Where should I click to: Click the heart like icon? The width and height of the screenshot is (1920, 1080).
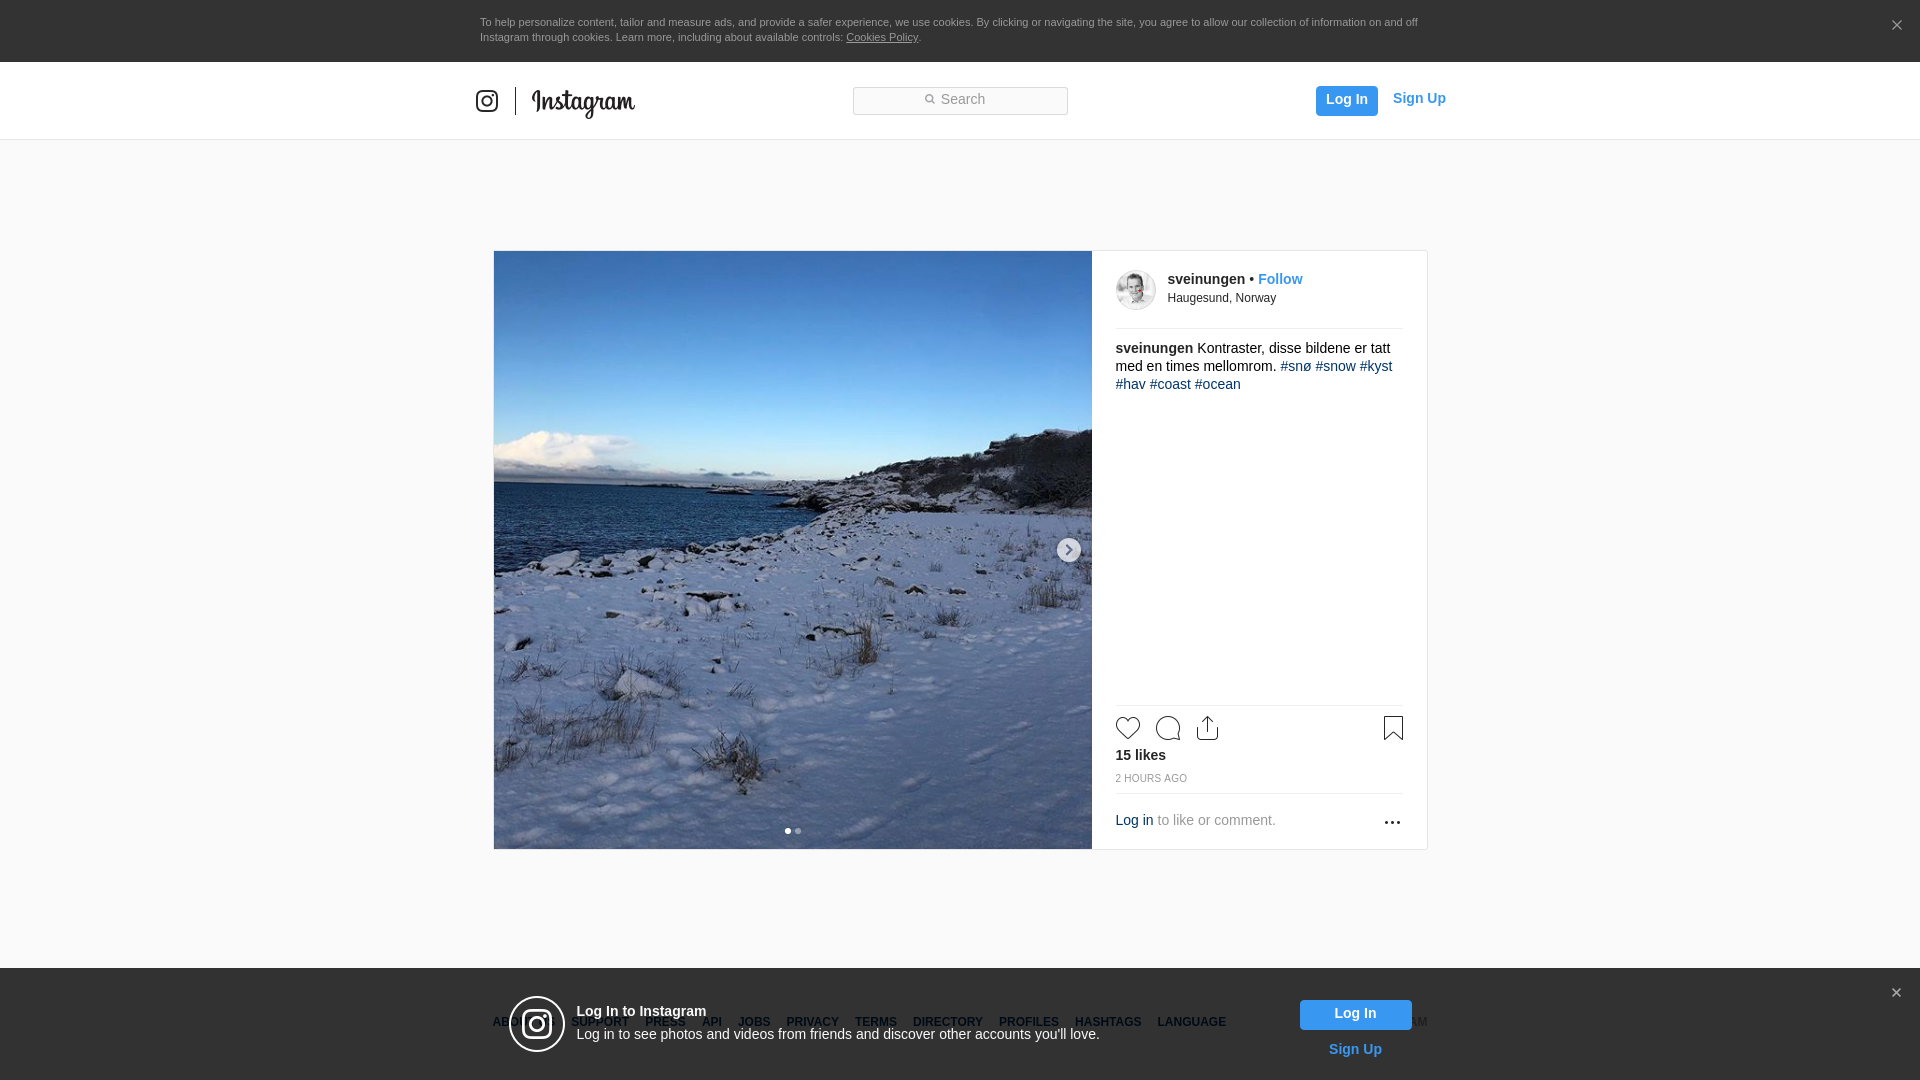(1127, 728)
